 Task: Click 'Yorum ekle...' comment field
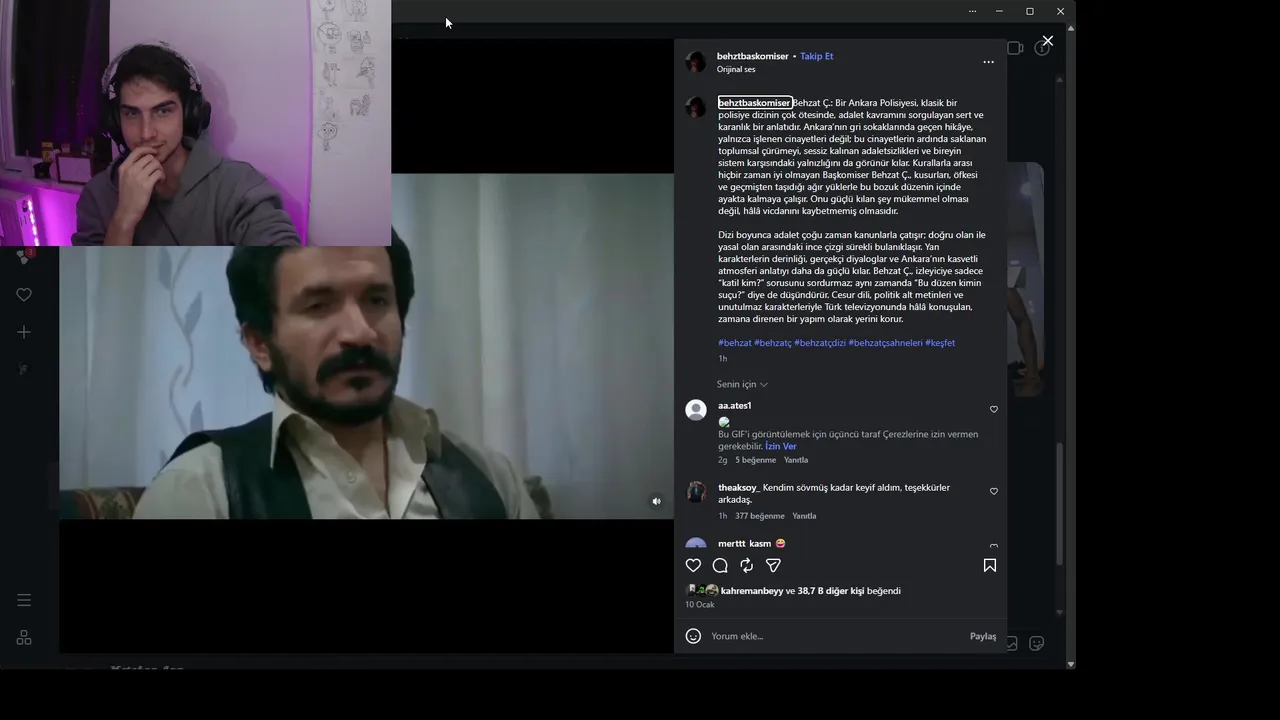[x=835, y=636]
